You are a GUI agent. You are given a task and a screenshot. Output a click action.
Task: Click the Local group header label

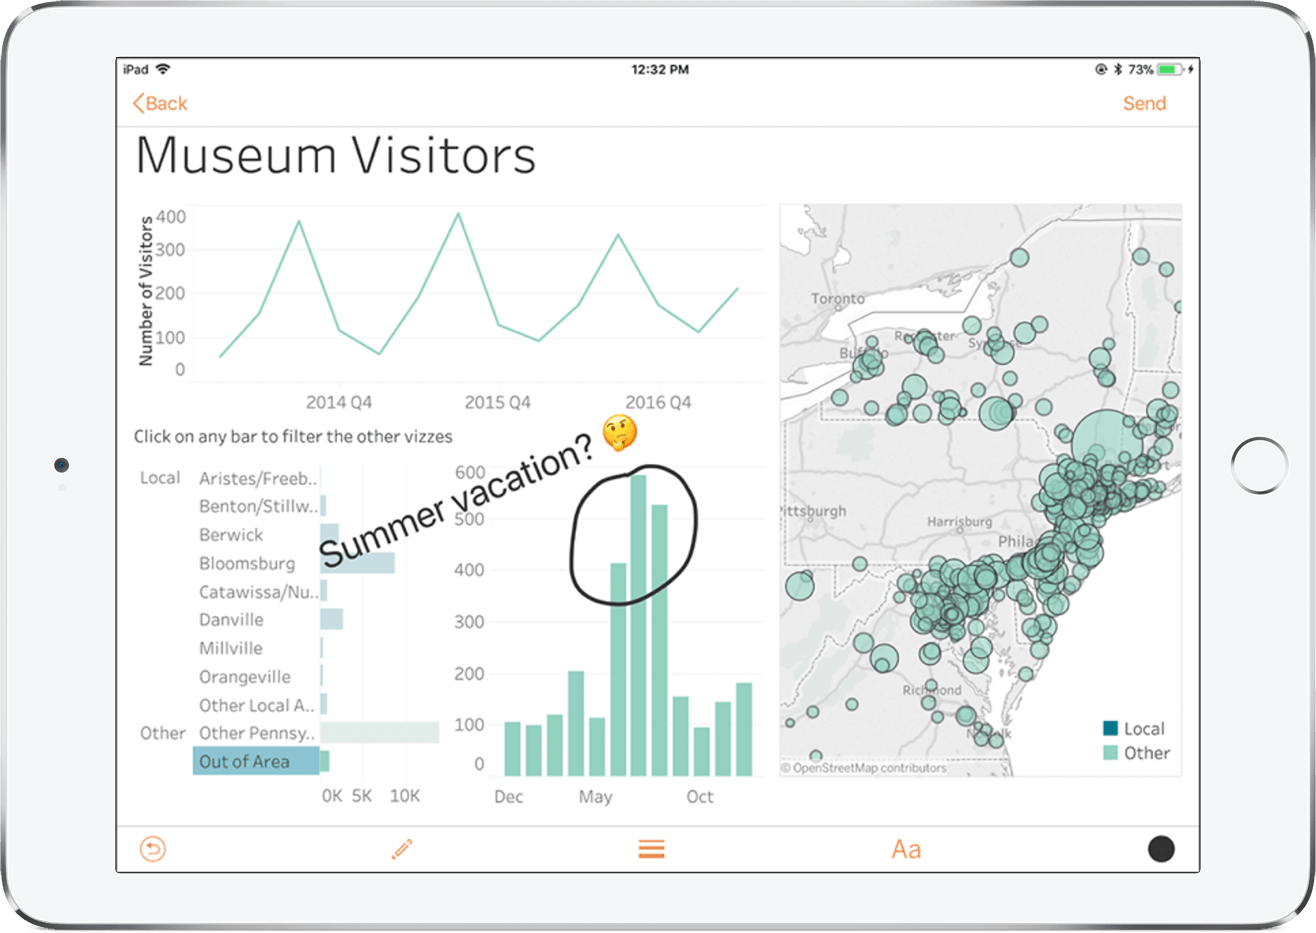pyautogui.click(x=160, y=478)
